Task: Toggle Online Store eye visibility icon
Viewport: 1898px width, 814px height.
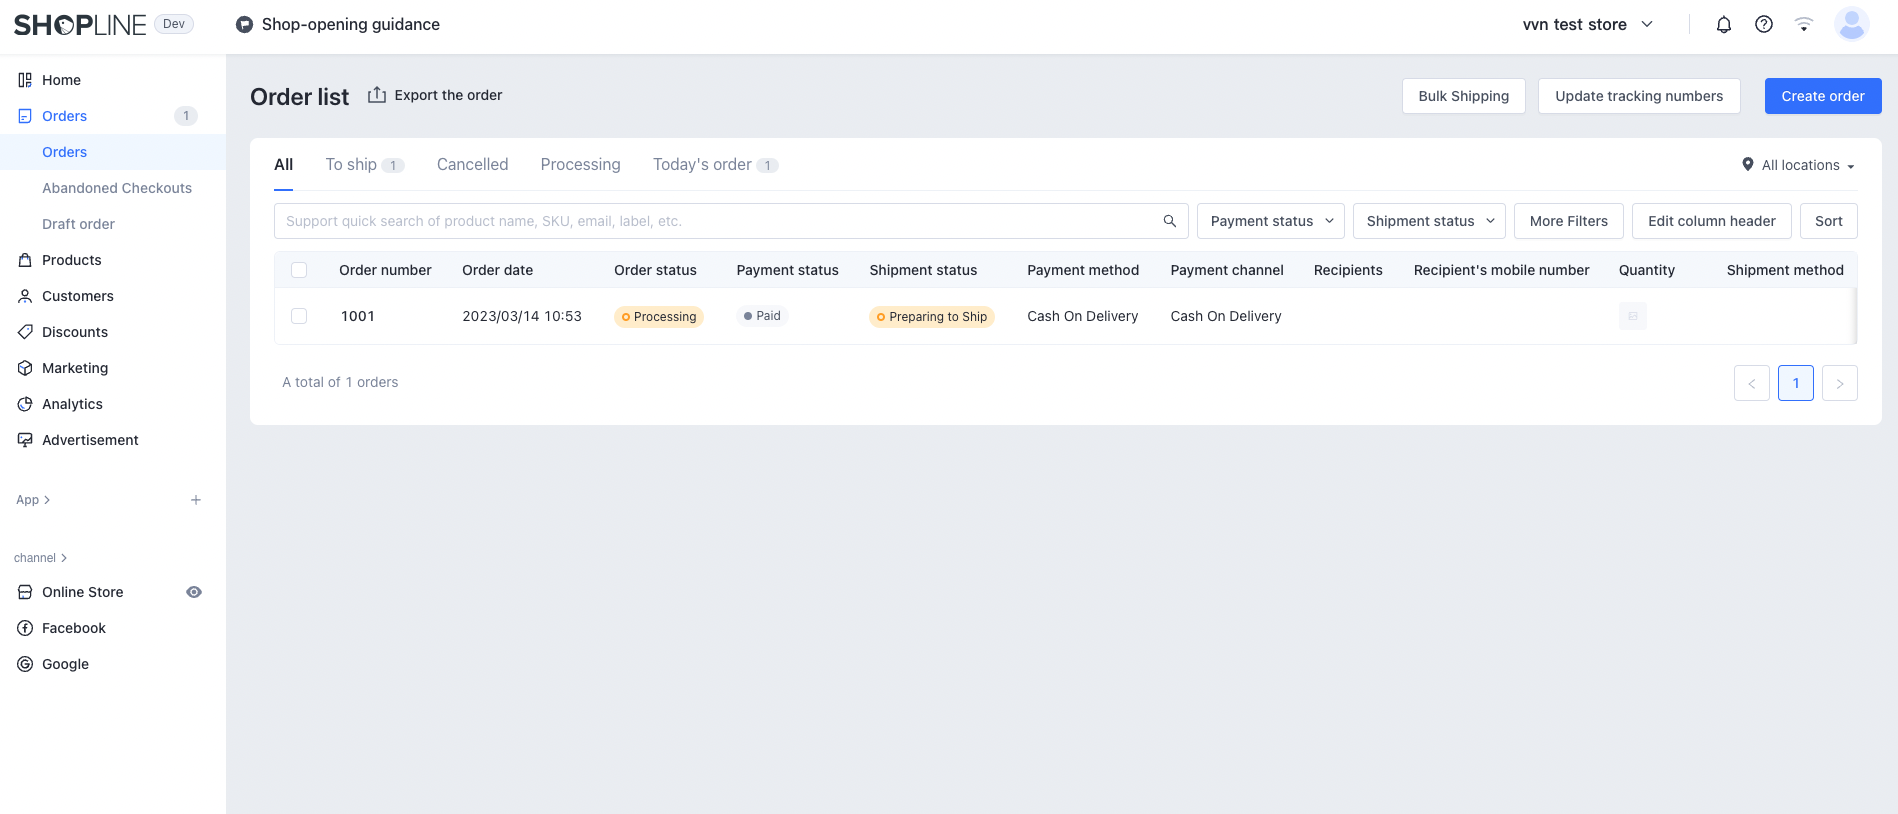Action: [x=194, y=592]
